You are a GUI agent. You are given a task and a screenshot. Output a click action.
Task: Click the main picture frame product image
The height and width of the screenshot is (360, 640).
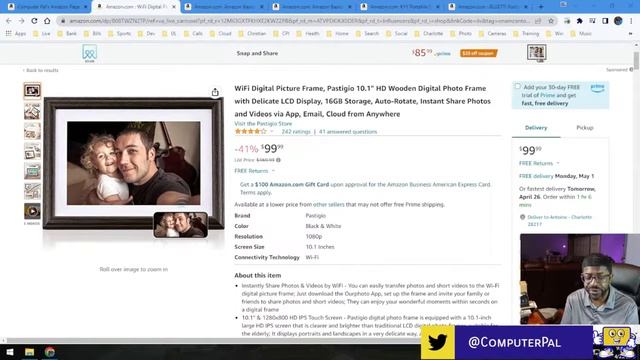pos(133,163)
